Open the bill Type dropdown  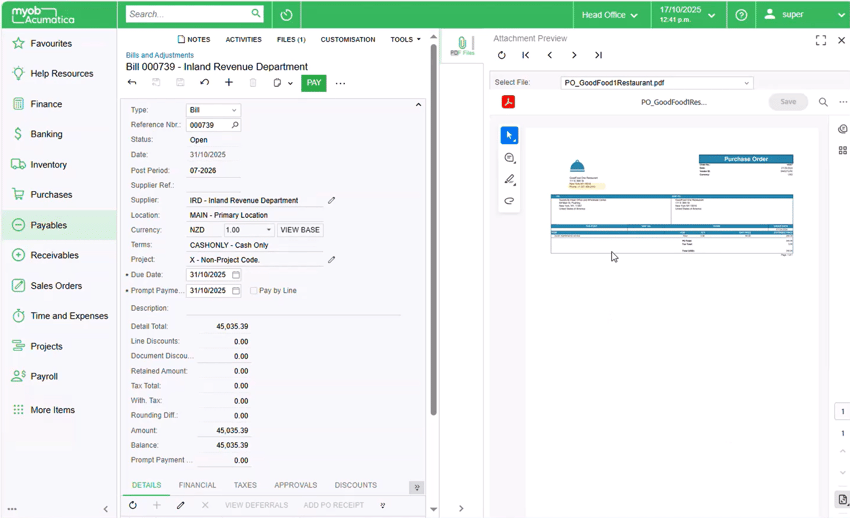[234, 110]
